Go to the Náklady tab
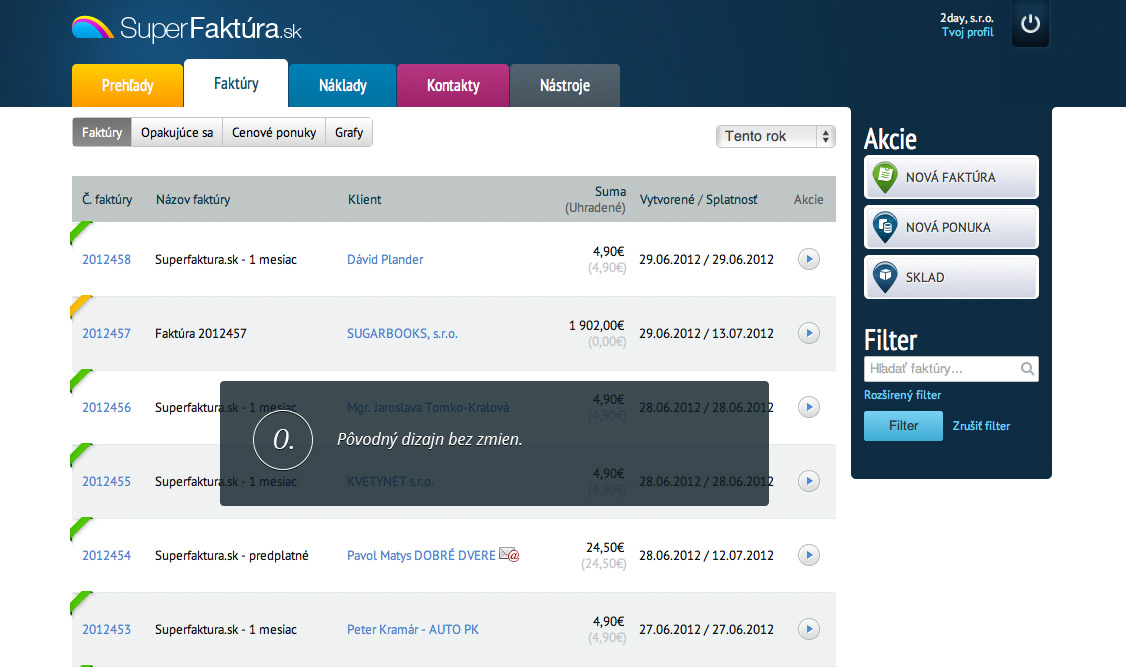Viewport: 1126px width, 667px height. coord(343,85)
